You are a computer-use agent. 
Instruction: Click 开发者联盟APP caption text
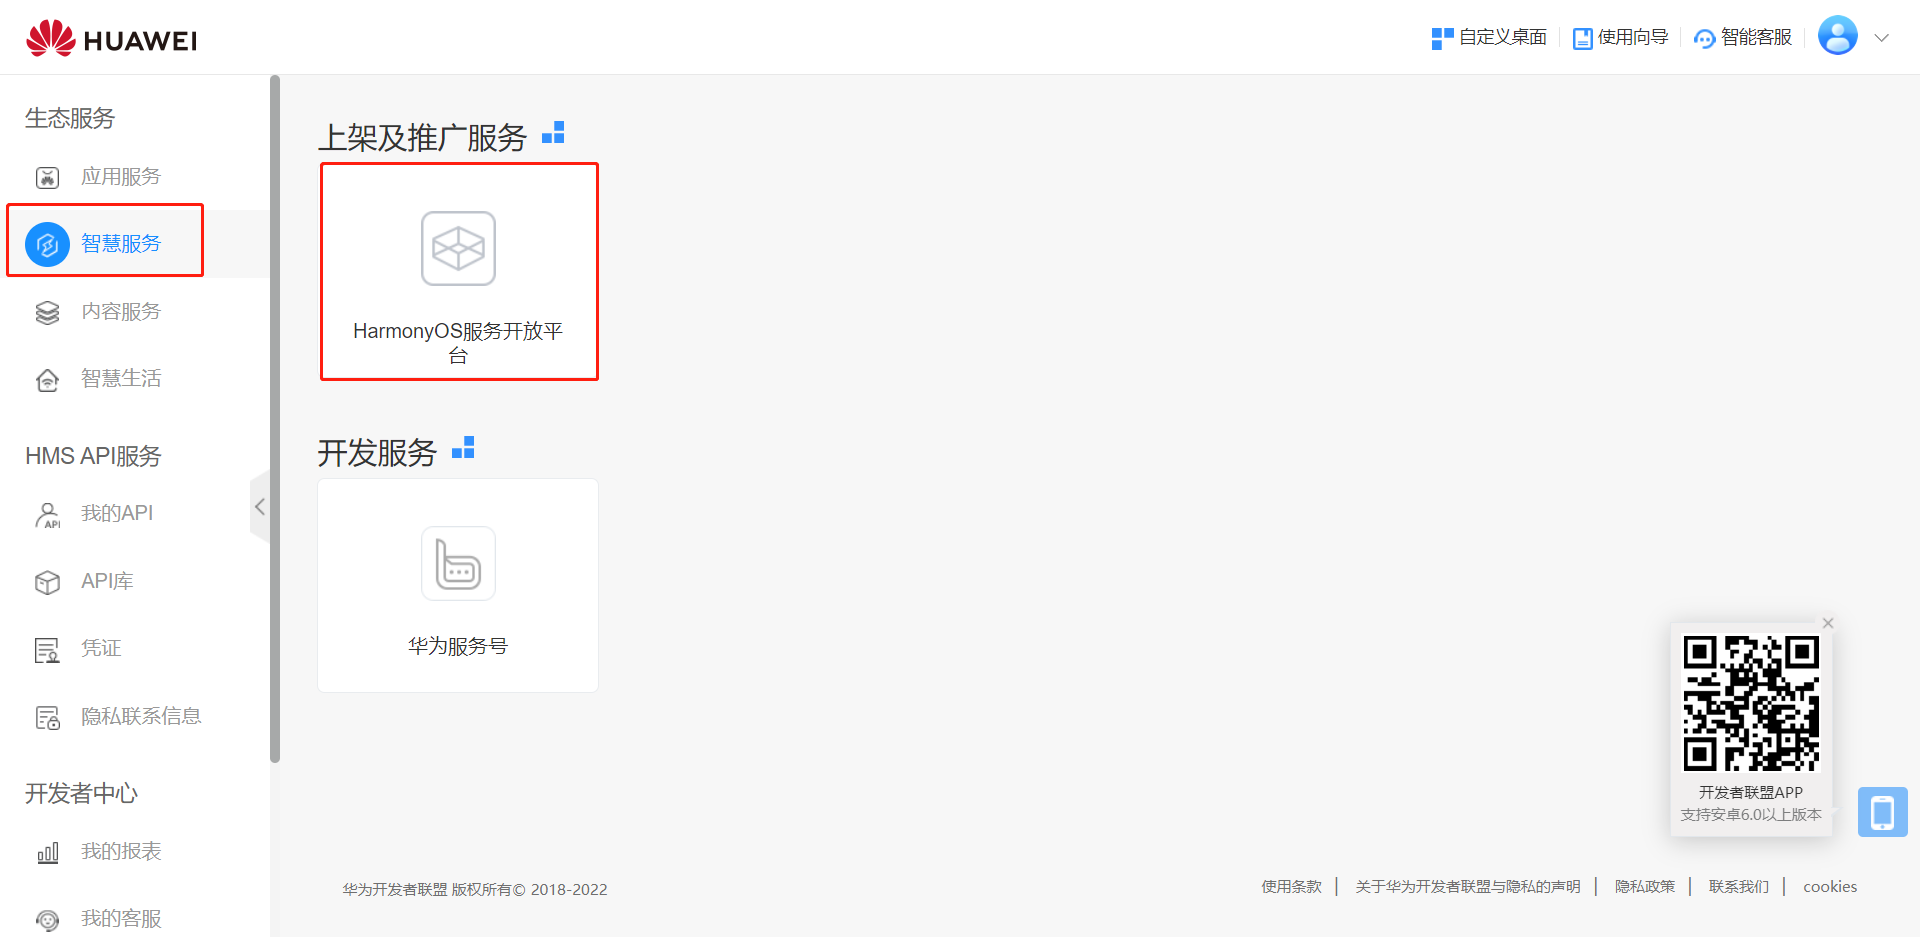(1751, 792)
